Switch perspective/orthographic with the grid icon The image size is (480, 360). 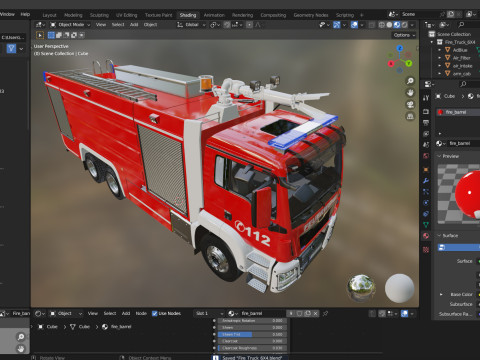[410, 116]
